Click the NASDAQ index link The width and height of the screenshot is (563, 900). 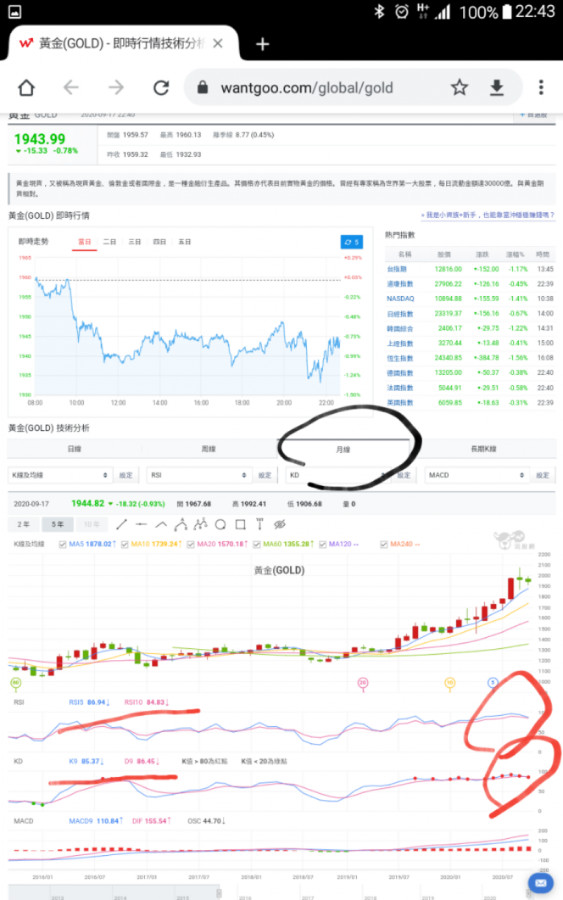[x=400, y=298]
